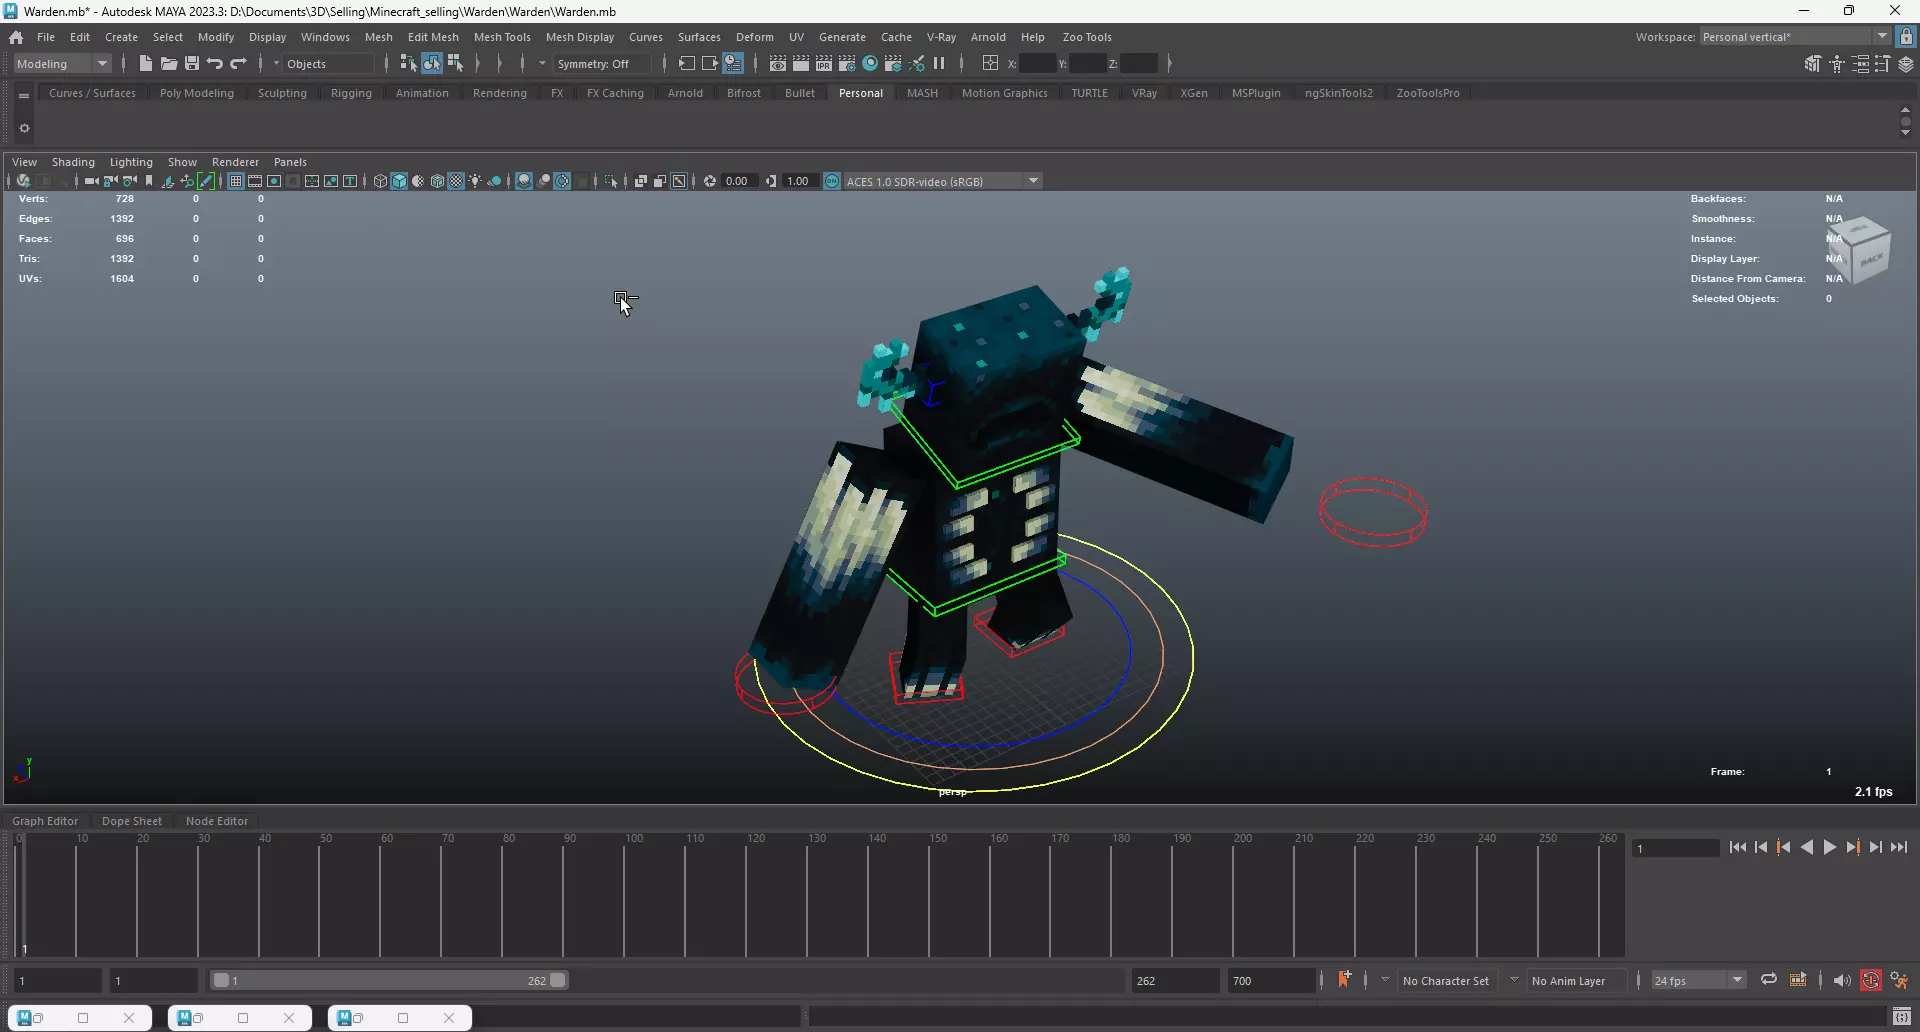Viewport: 1920px width, 1032px height.
Task: Show the Channel Box Layer Editor icon
Action: [1906, 64]
